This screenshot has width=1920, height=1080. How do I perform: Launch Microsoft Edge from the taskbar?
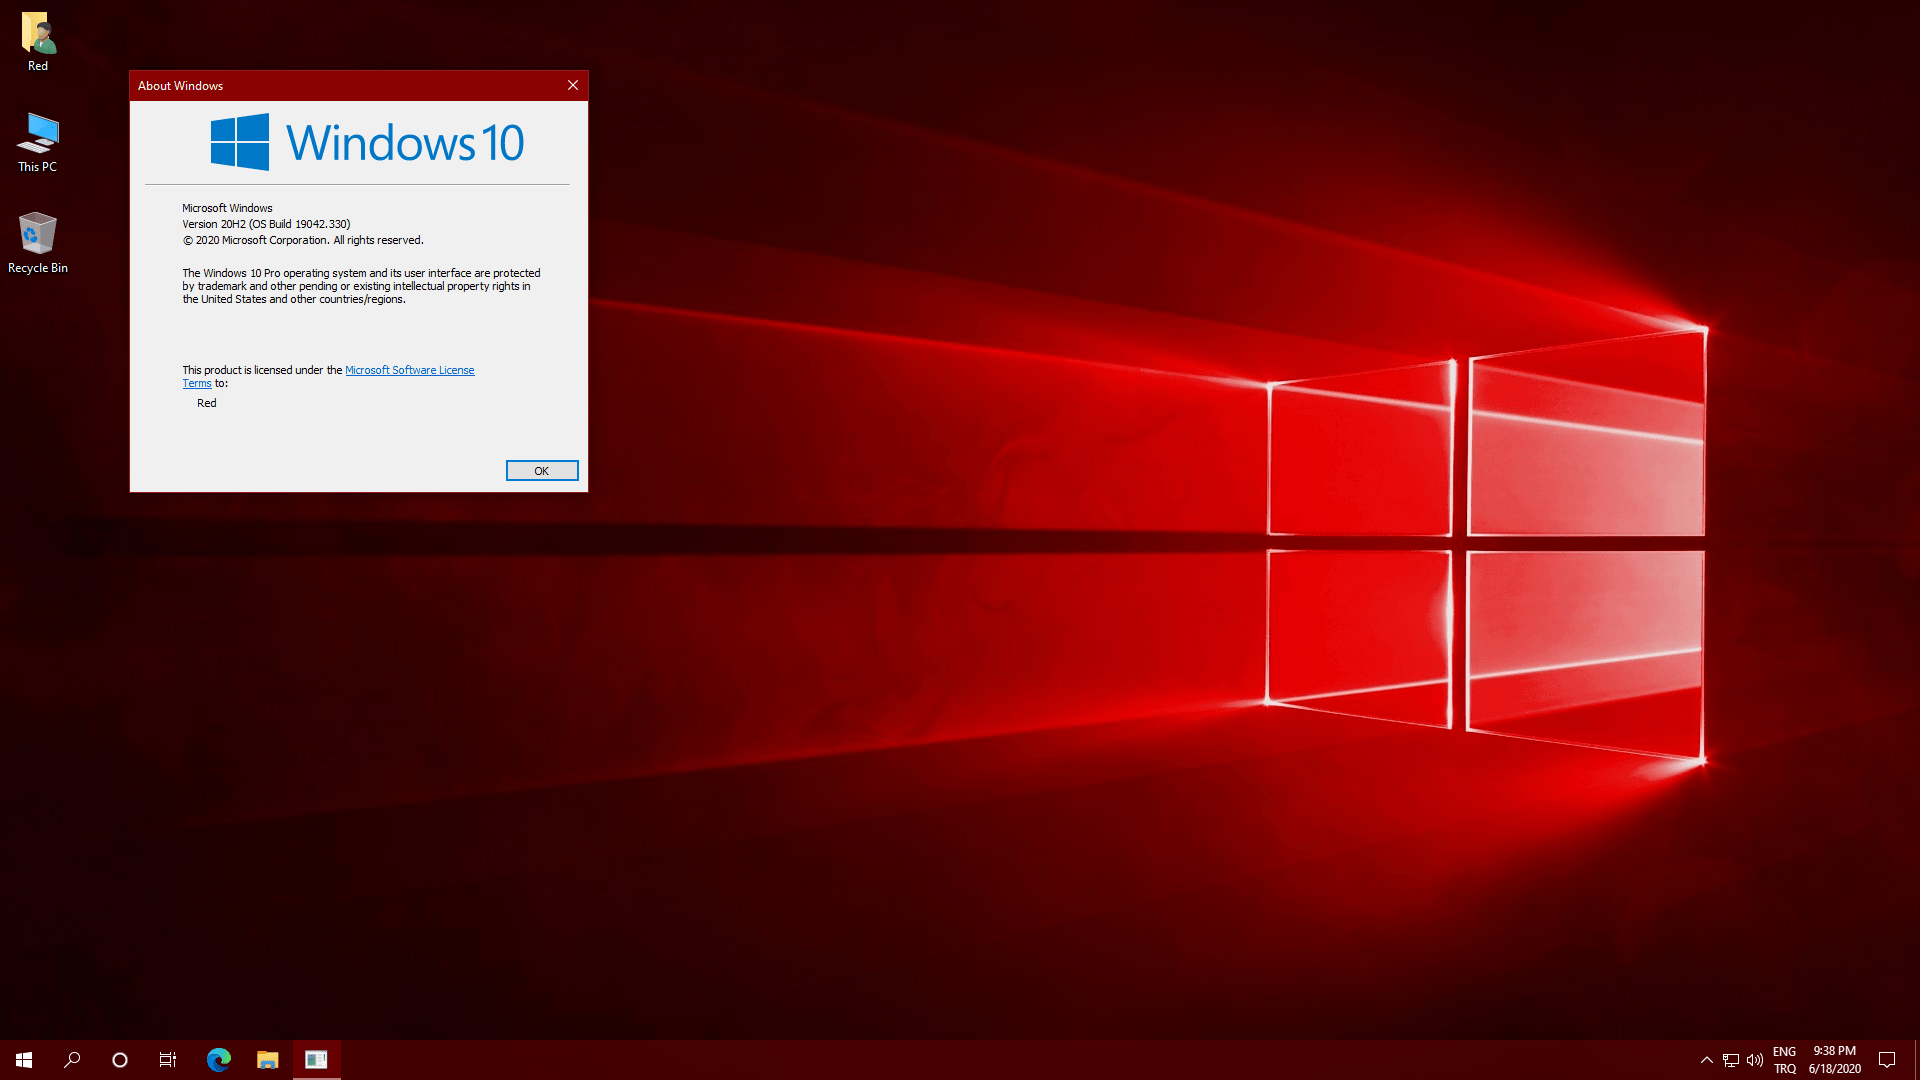(x=218, y=1060)
